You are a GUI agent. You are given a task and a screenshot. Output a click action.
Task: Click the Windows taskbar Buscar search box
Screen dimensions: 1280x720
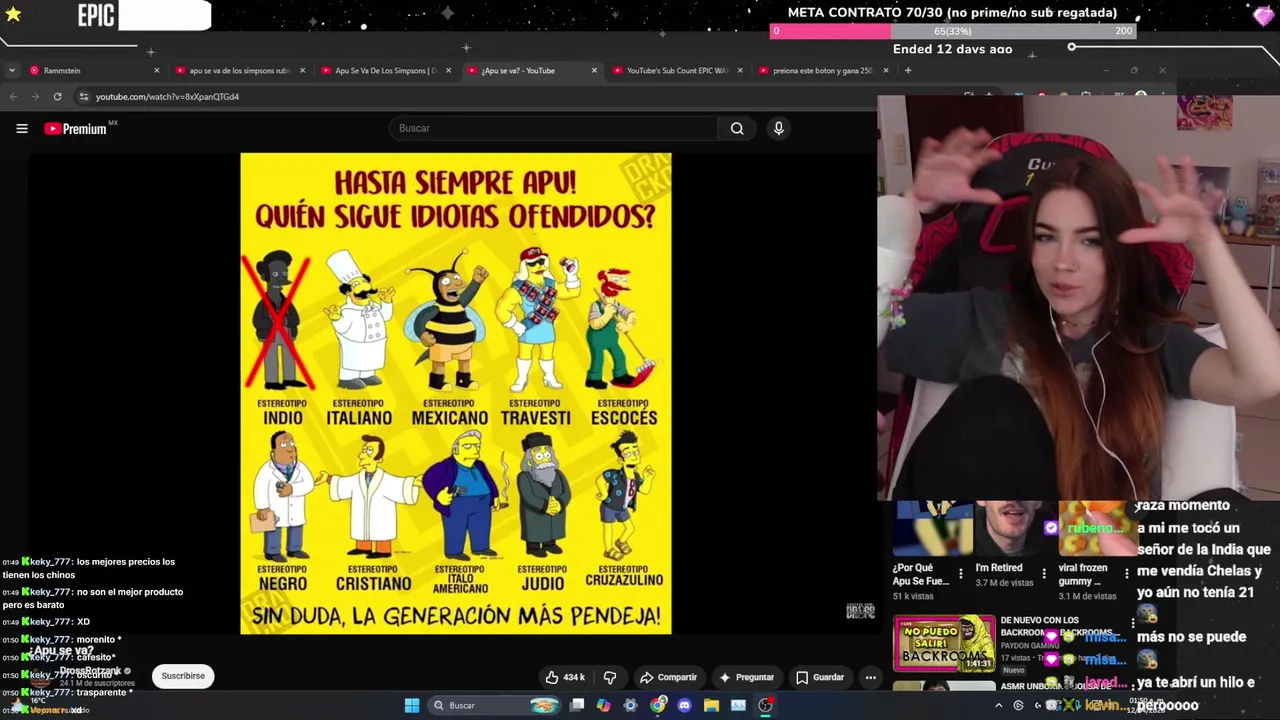pyautogui.click(x=495, y=706)
